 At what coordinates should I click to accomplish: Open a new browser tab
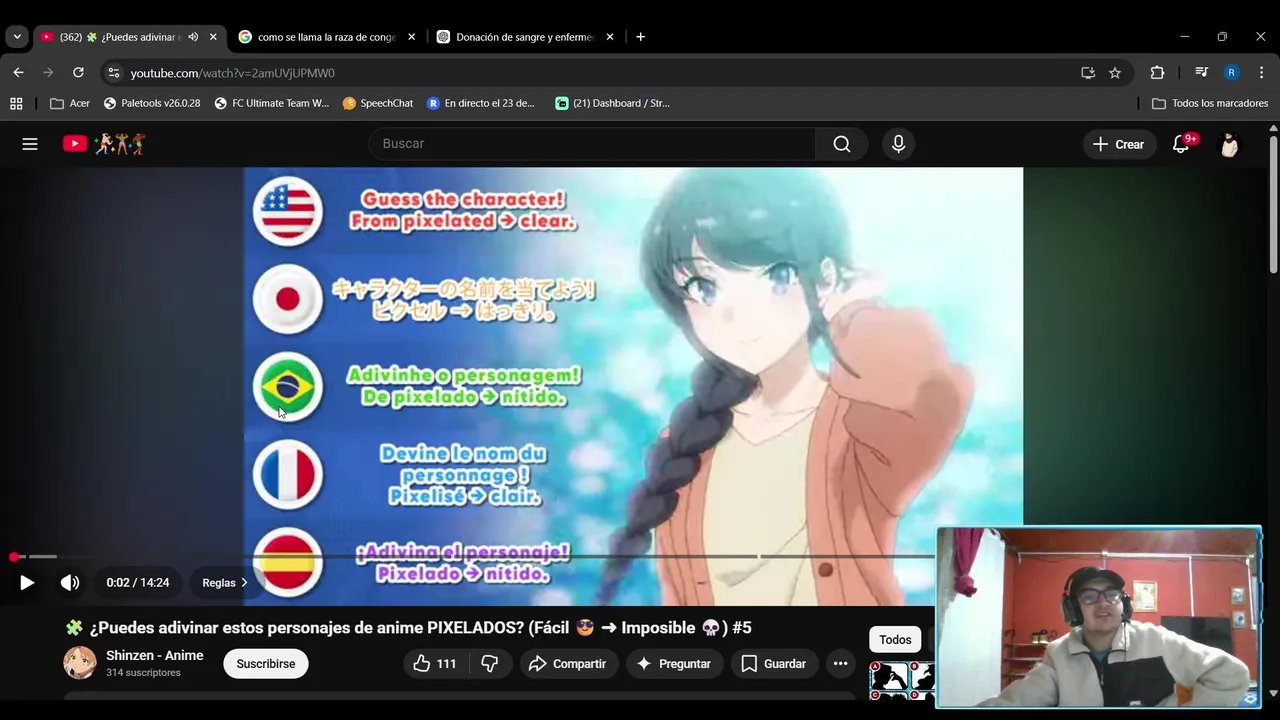[x=640, y=37]
